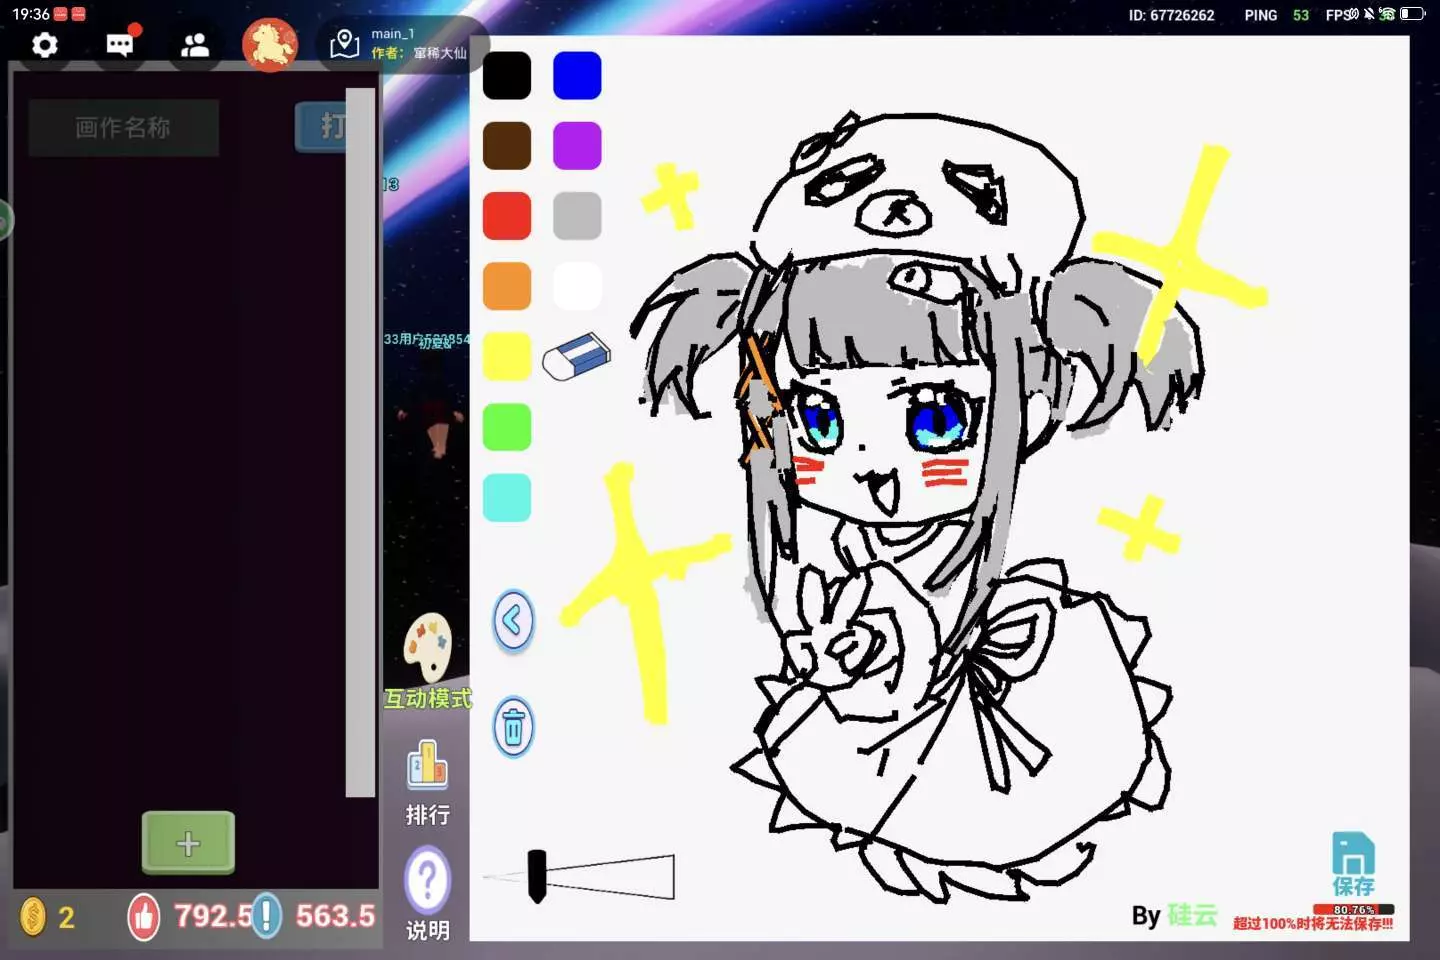Click the ID: 67726262 text
This screenshot has height=960, width=1440.
click(x=1171, y=15)
